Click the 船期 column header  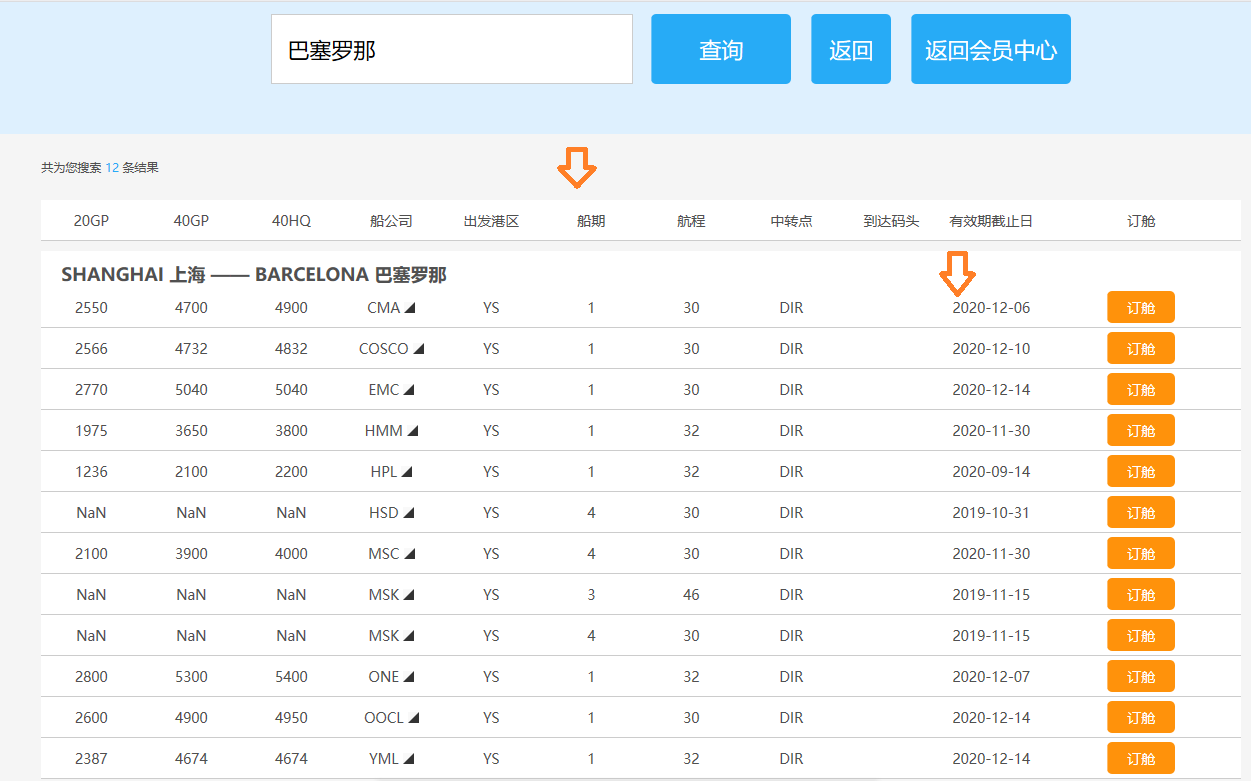tap(591, 221)
